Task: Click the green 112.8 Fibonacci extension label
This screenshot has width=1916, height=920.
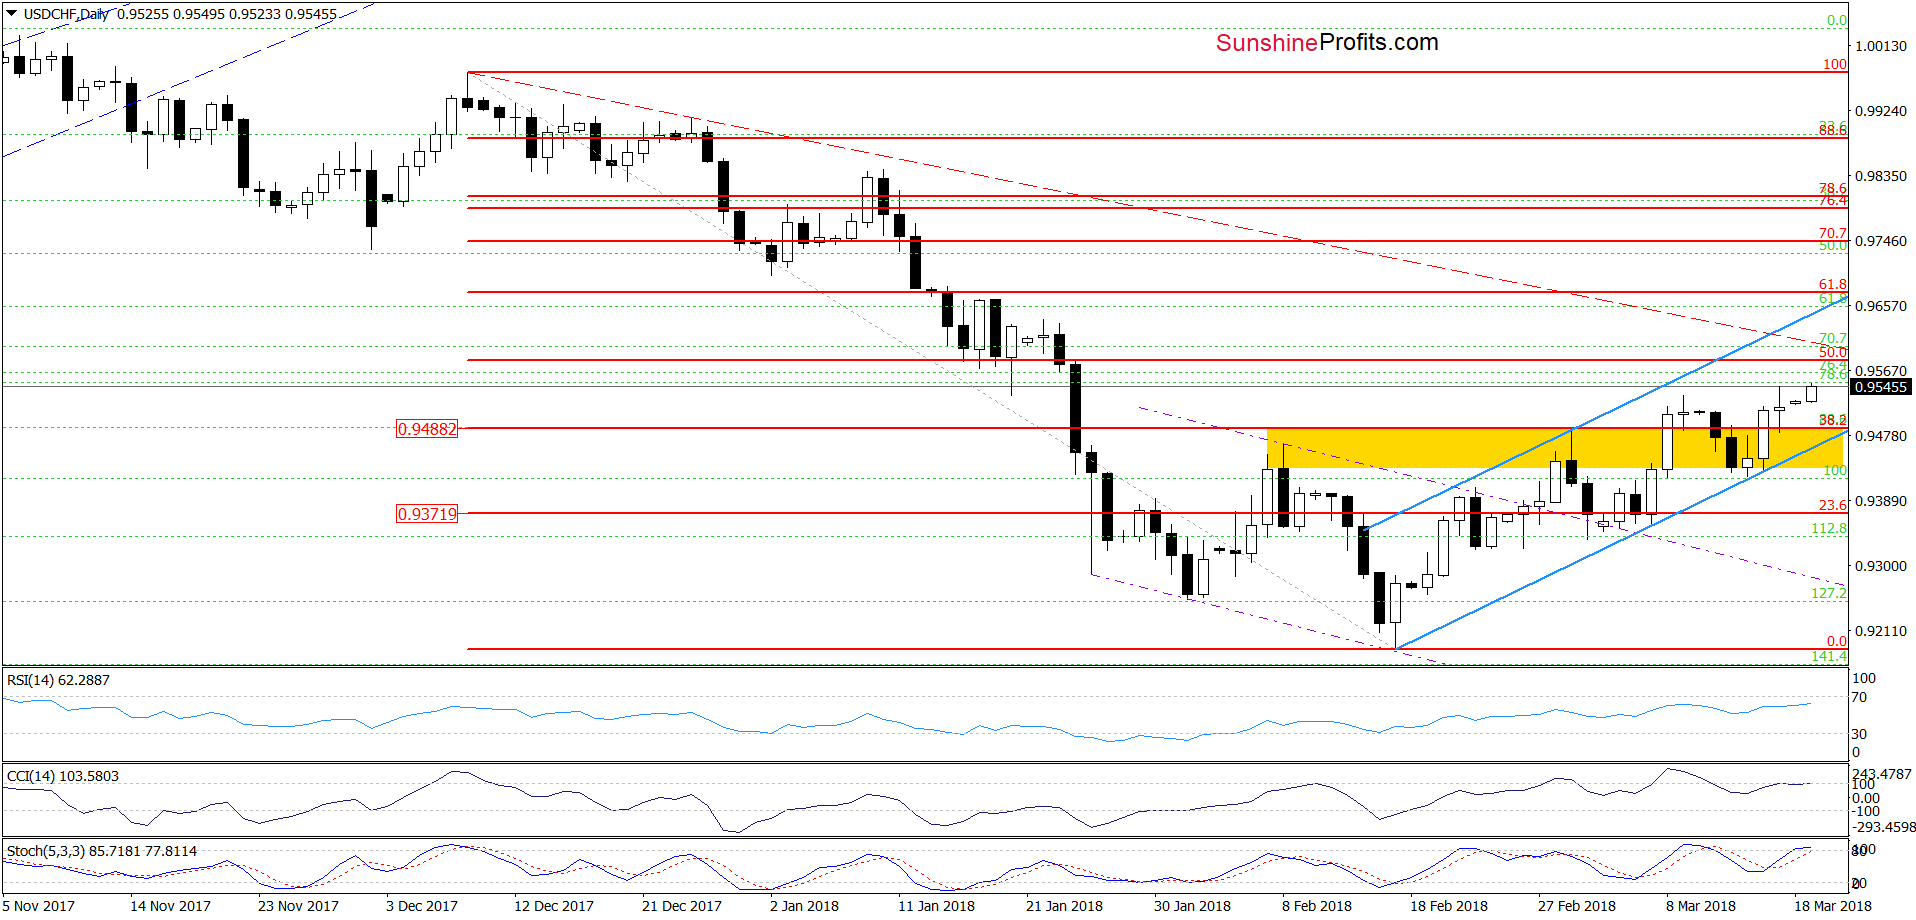Action: [x=1829, y=528]
